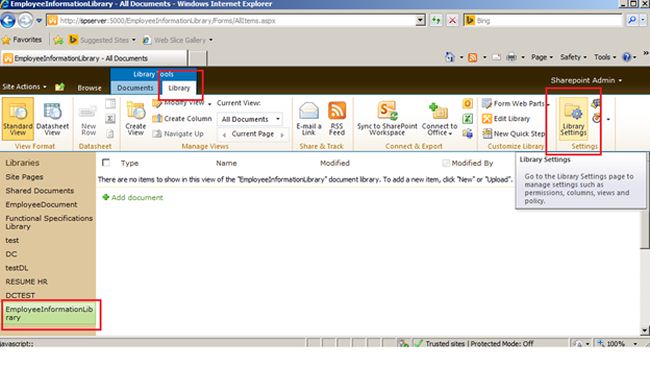Viewport: 650px width, 367px height.
Task: Open Web Slice Gallery
Action: [x=178, y=40]
